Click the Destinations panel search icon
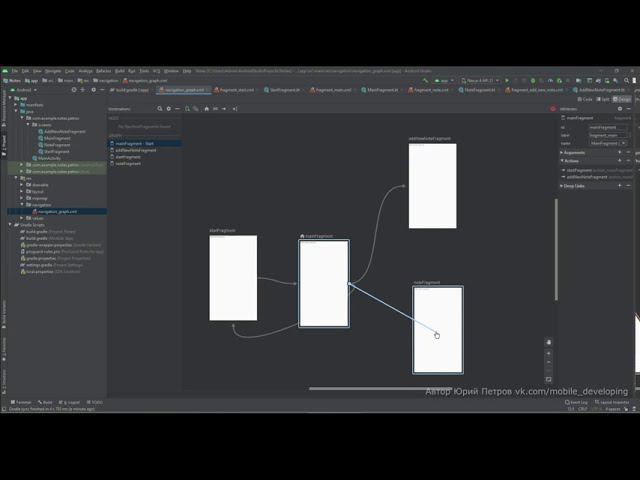 click(160, 109)
